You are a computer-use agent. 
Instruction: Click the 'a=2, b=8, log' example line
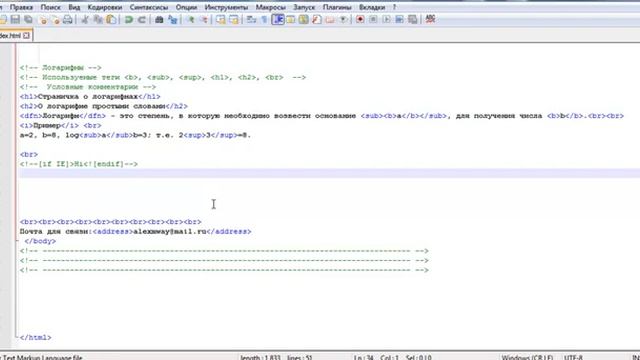(135, 135)
